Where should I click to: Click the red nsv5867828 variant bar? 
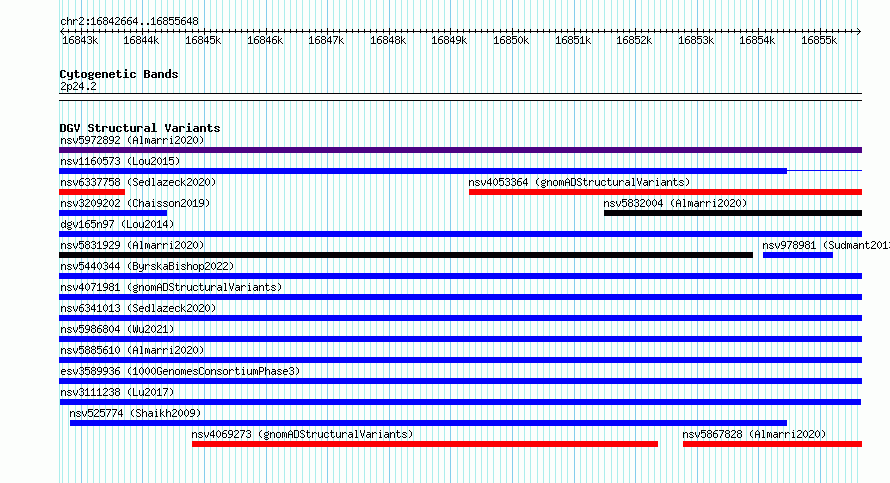[x=773, y=444]
